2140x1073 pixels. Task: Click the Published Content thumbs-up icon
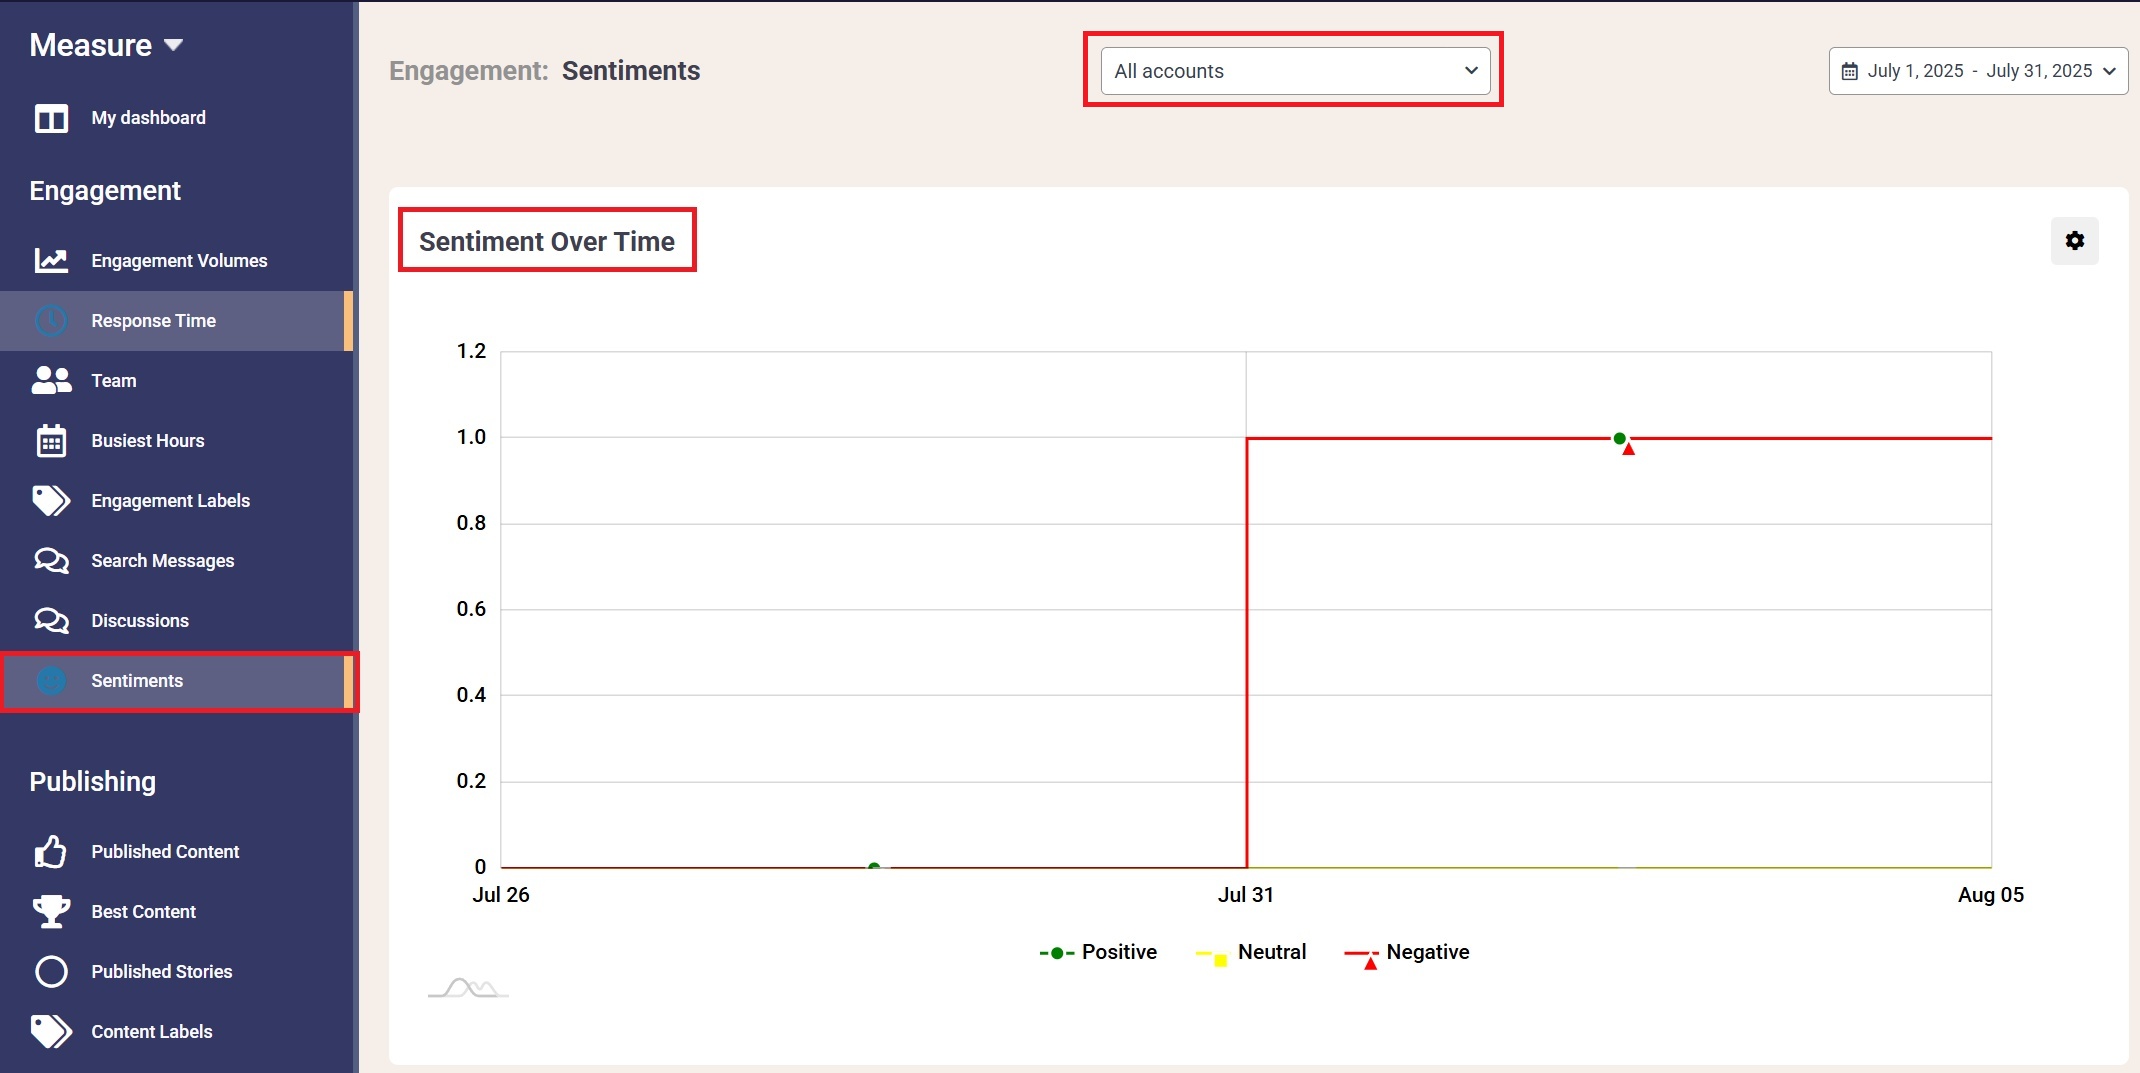51,851
